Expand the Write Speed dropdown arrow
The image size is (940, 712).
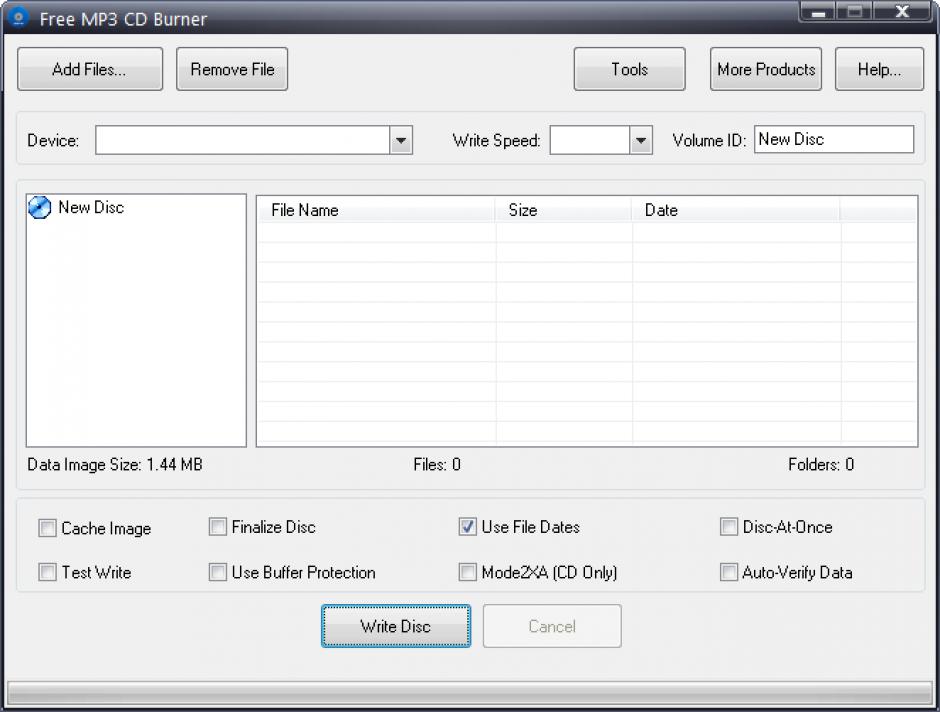[x=641, y=140]
